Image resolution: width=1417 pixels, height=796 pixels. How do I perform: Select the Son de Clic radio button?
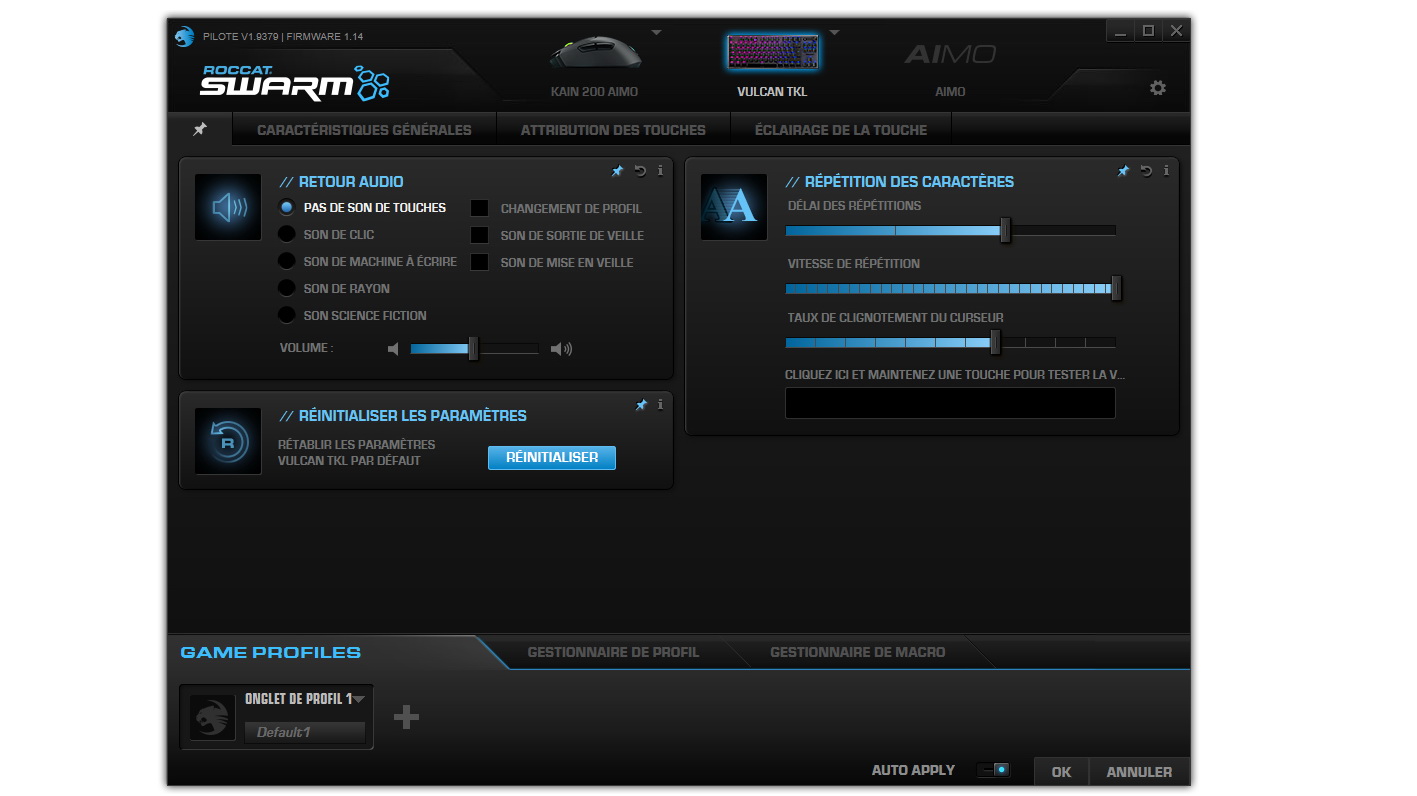286,234
